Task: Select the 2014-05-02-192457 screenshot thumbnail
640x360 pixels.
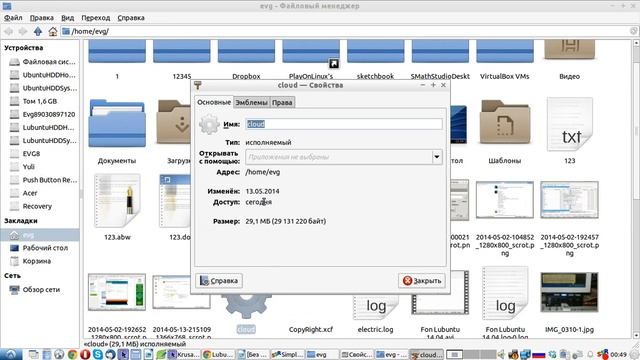Action: point(569,200)
